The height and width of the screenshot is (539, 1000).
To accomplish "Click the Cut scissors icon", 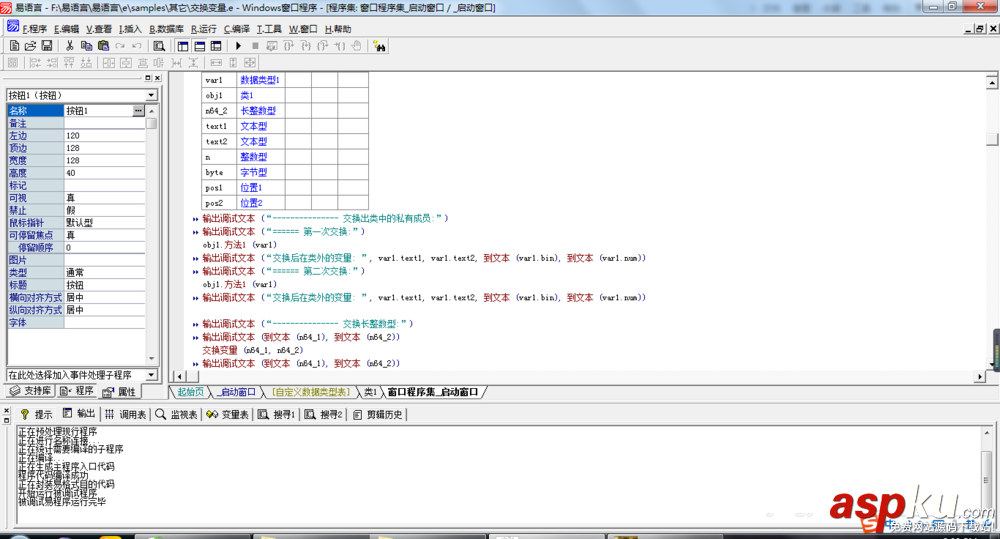I will click(x=70, y=46).
